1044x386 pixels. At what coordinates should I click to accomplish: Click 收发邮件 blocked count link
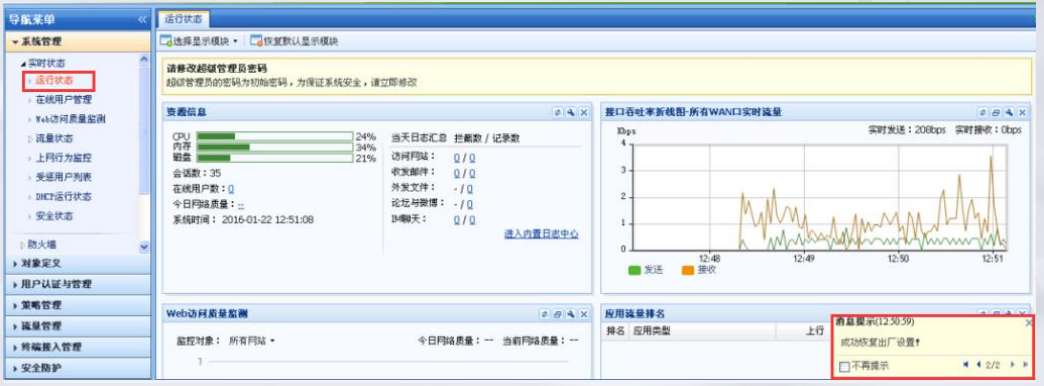pos(457,173)
